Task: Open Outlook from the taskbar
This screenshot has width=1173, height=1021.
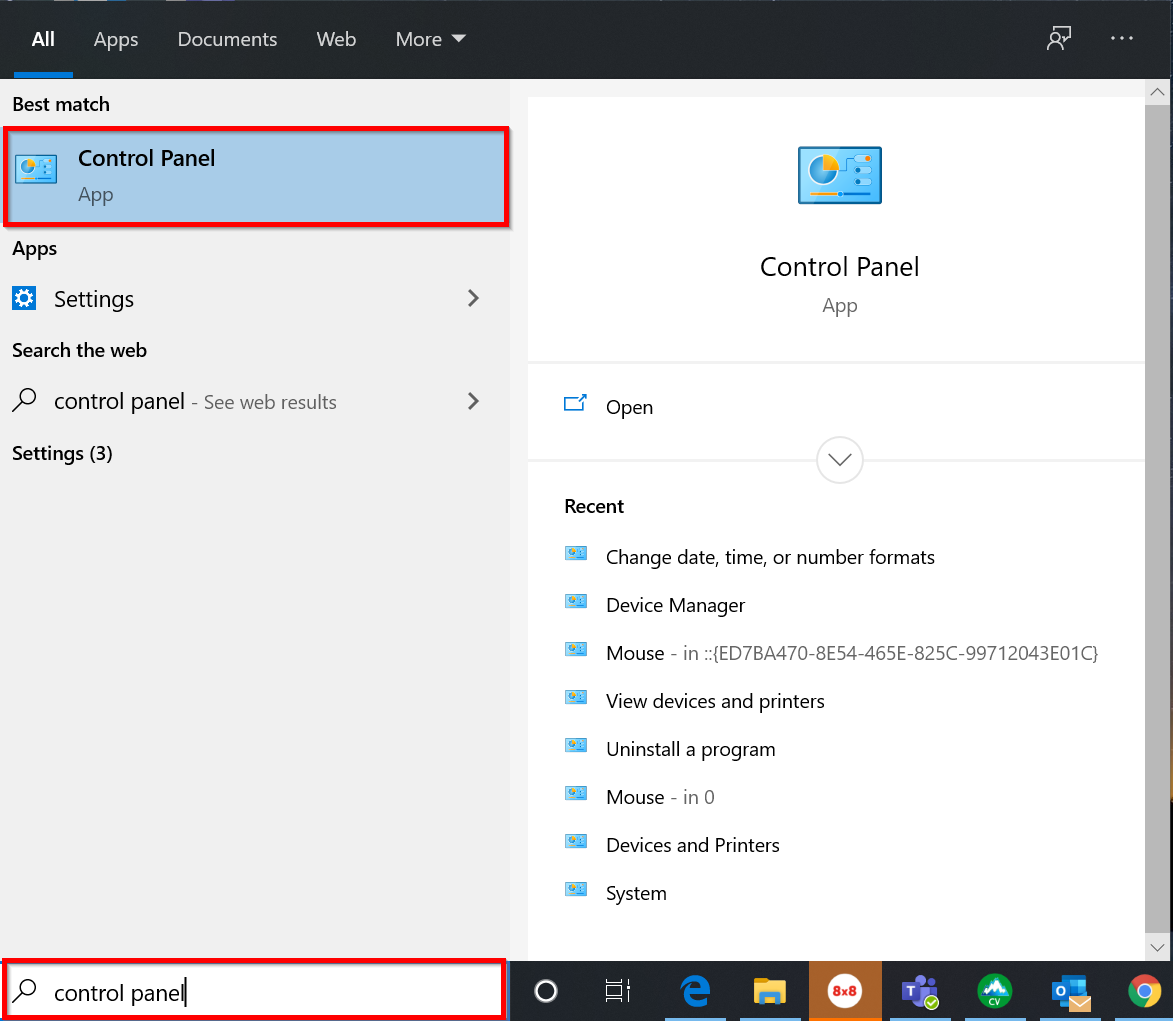Action: (1071, 993)
